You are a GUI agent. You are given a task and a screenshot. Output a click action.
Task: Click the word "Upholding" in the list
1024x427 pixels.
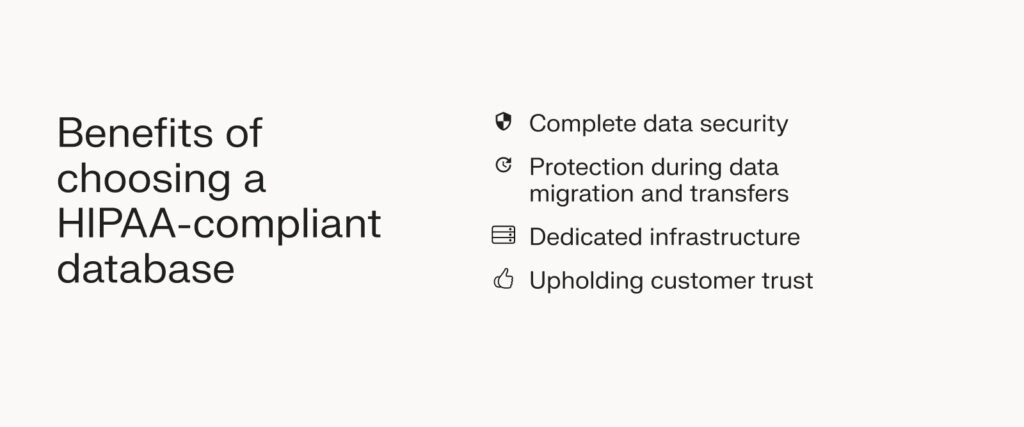coord(585,281)
